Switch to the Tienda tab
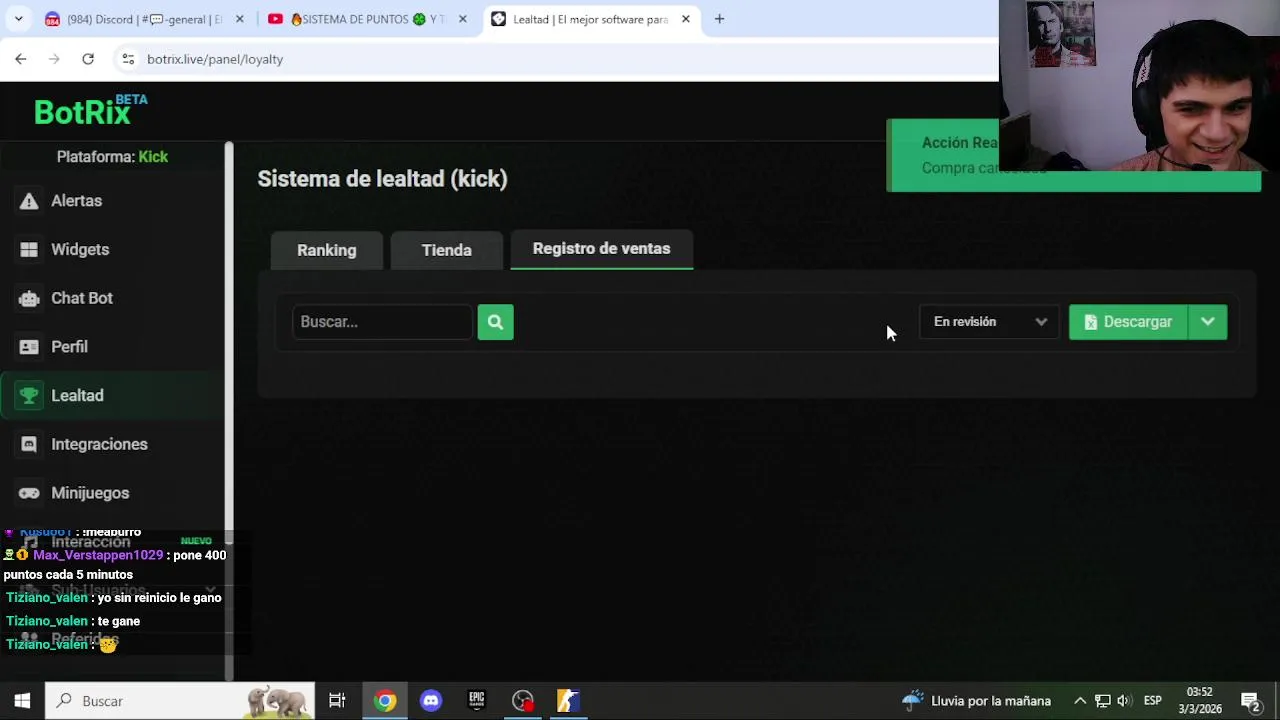The image size is (1280, 720). click(446, 250)
